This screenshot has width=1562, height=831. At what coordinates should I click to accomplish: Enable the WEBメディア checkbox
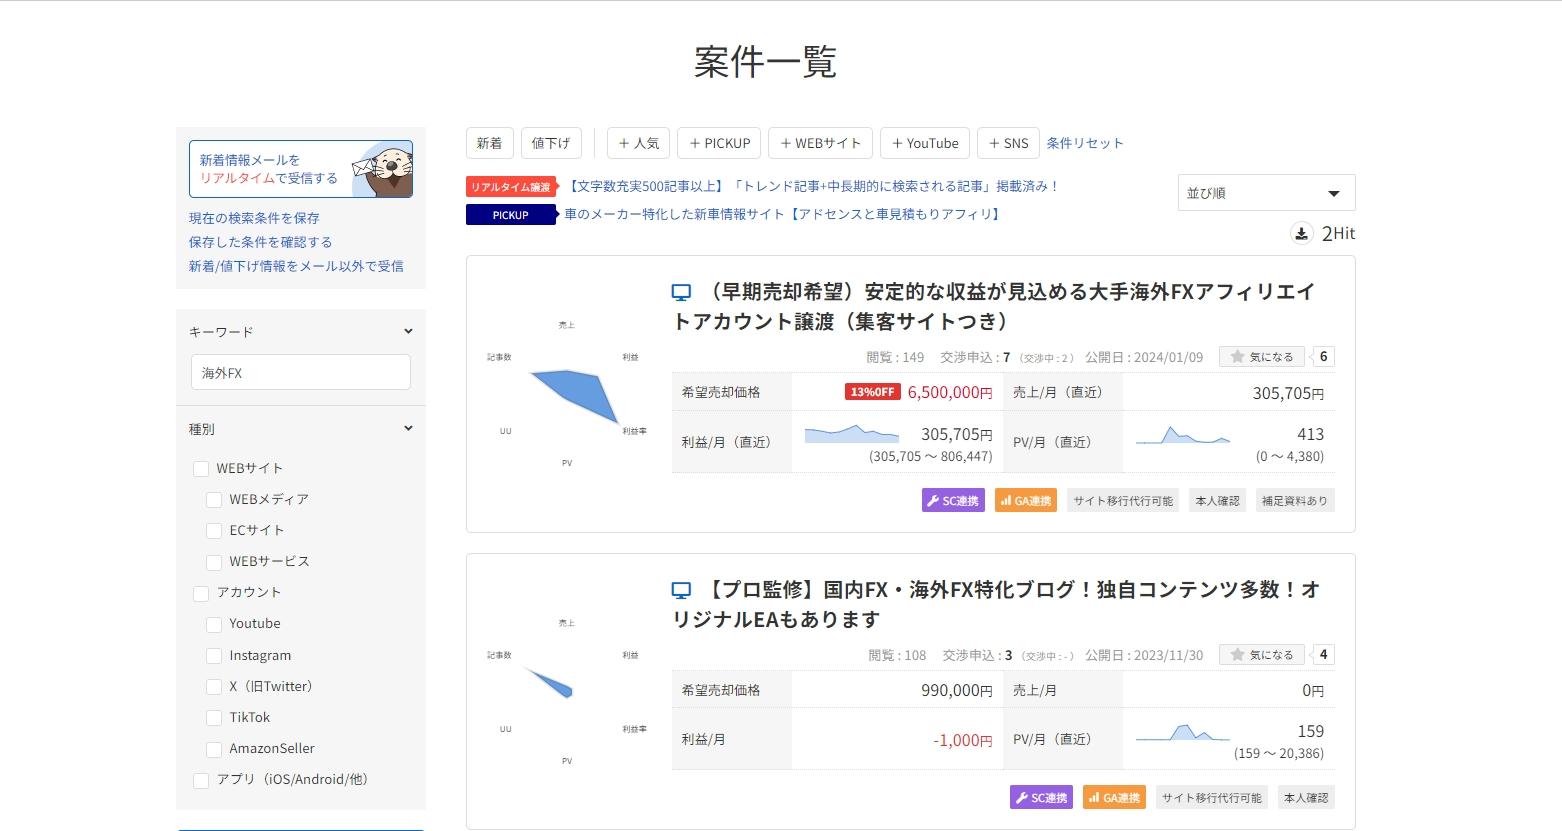click(x=214, y=500)
